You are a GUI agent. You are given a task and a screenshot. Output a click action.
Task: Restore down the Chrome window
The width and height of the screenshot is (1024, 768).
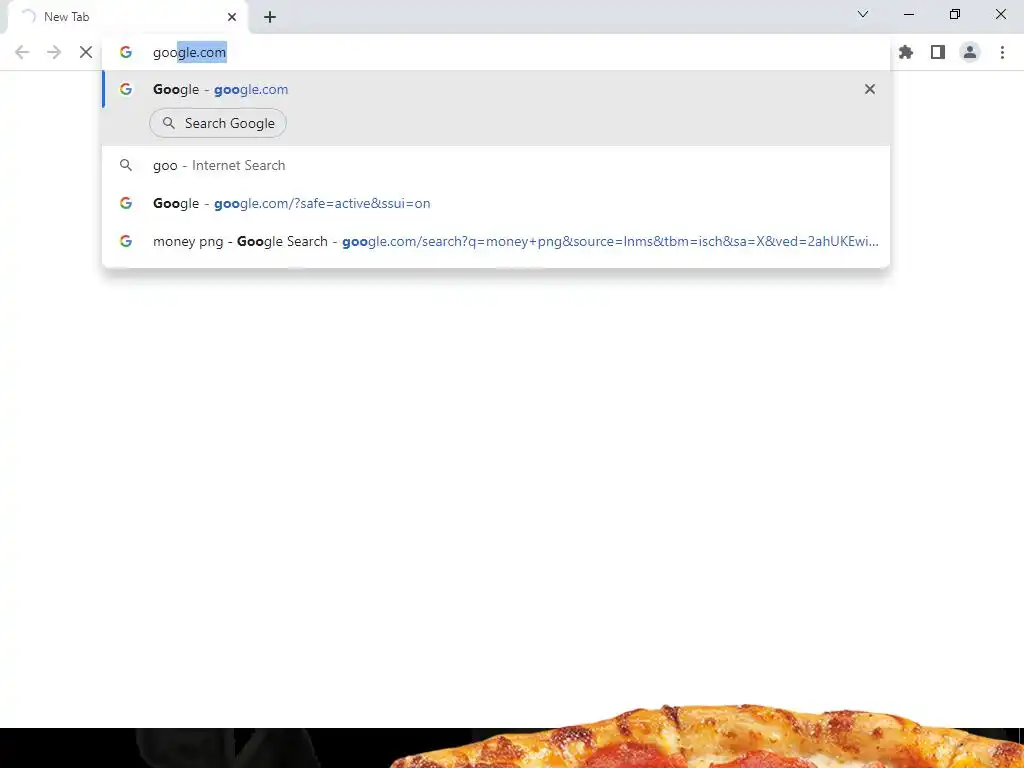click(x=955, y=14)
